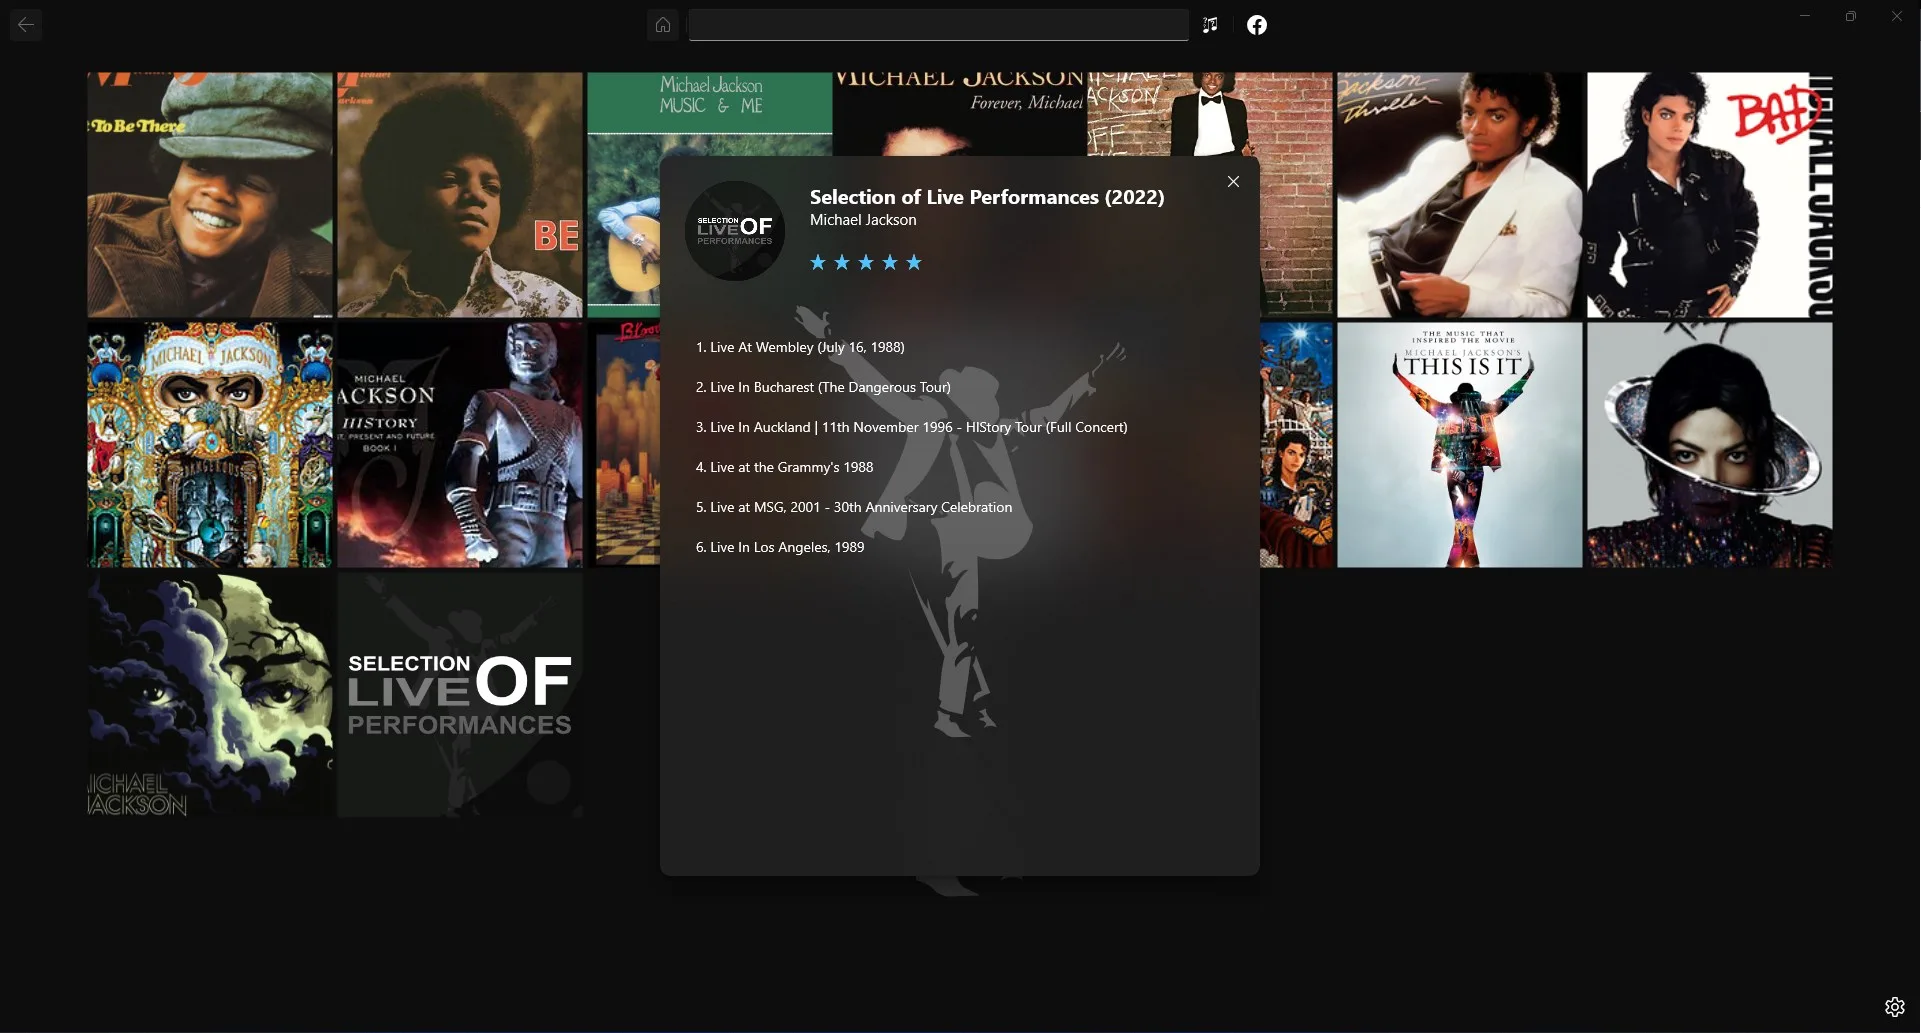This screenshot has height=1033, width=1921.
Task: Open Selection of Live Performances tile
Action: 460,695
